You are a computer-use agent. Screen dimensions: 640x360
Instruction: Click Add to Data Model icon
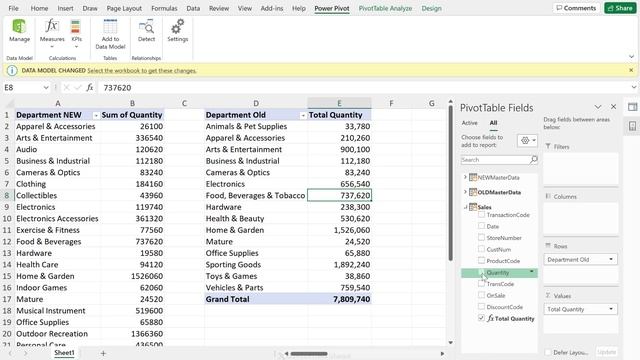tap(110, 27)
